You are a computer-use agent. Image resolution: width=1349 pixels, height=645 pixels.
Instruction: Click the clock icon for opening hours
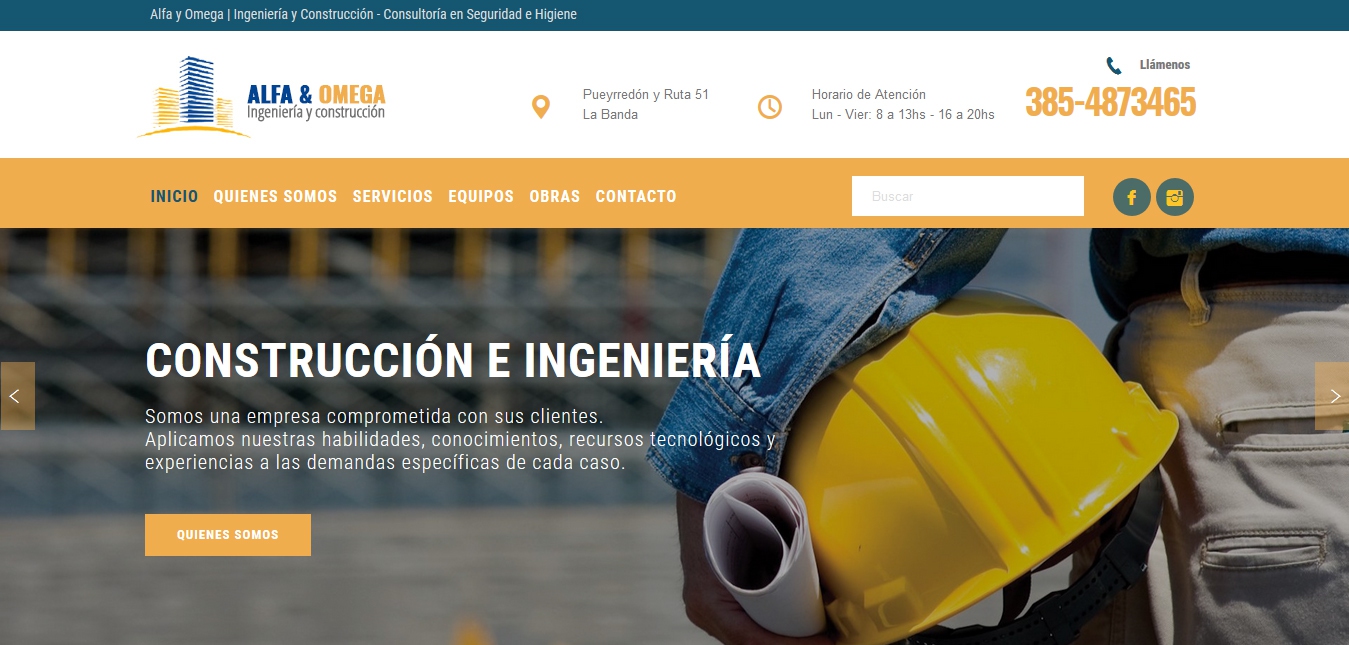pos(769,106)
